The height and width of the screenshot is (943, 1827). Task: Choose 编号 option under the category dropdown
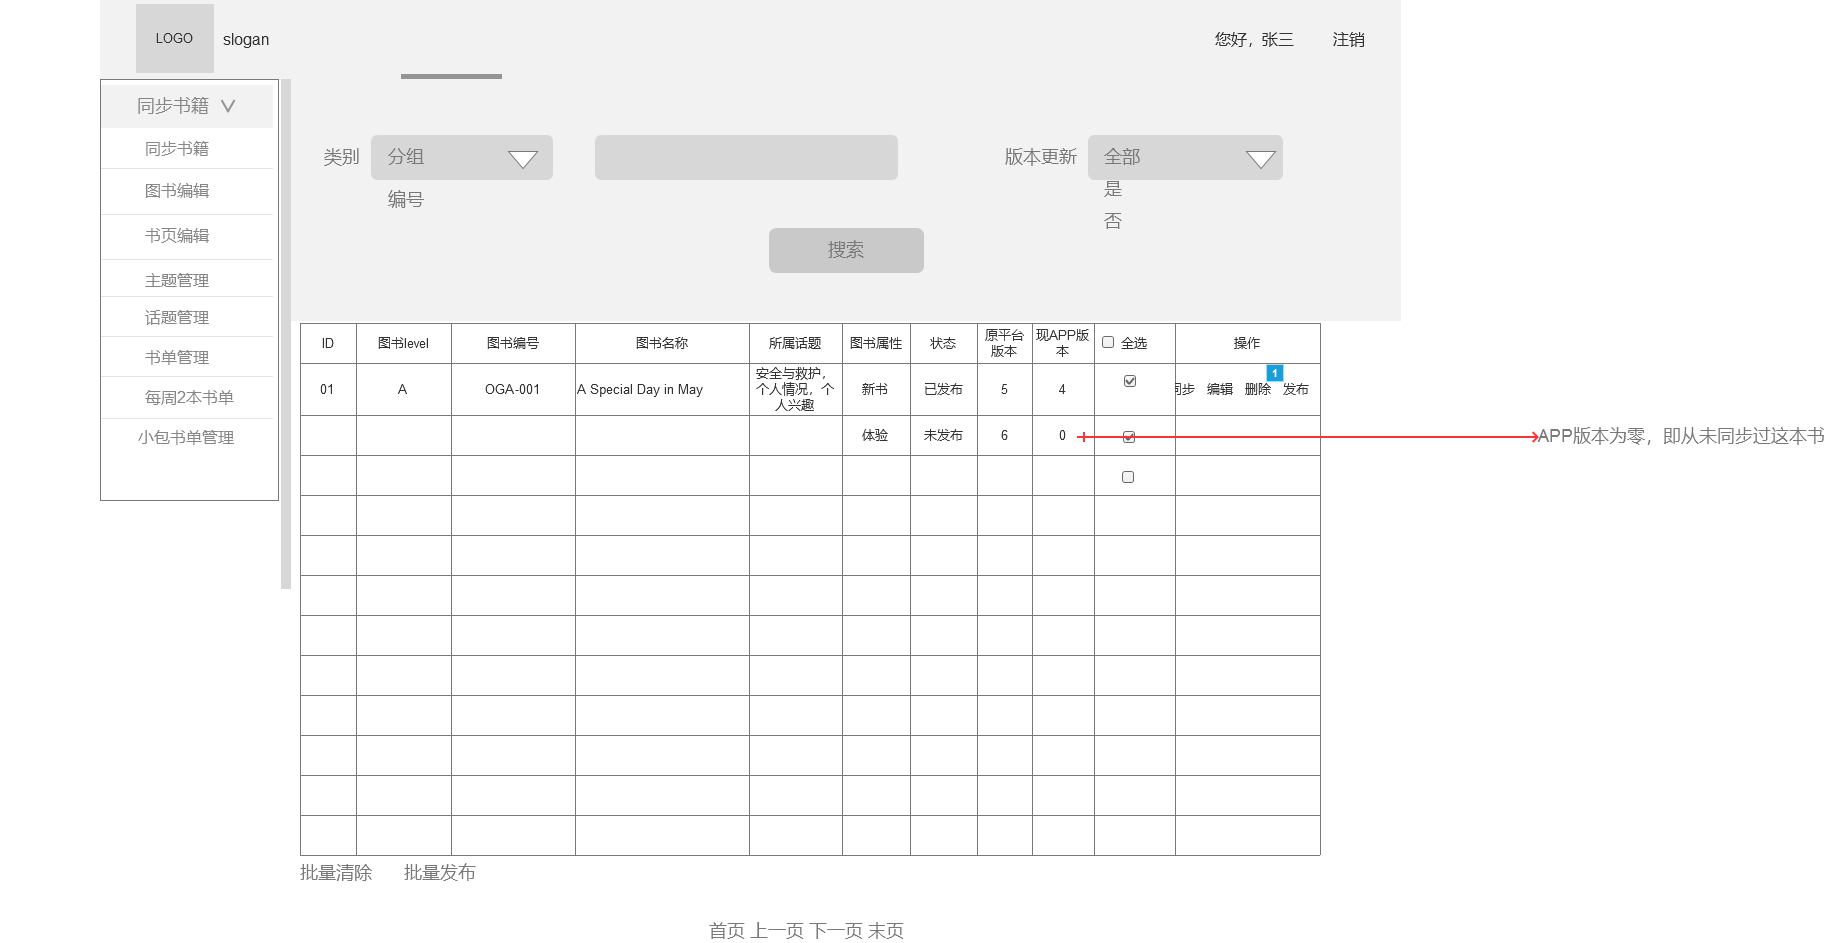(x=406, y=199)
